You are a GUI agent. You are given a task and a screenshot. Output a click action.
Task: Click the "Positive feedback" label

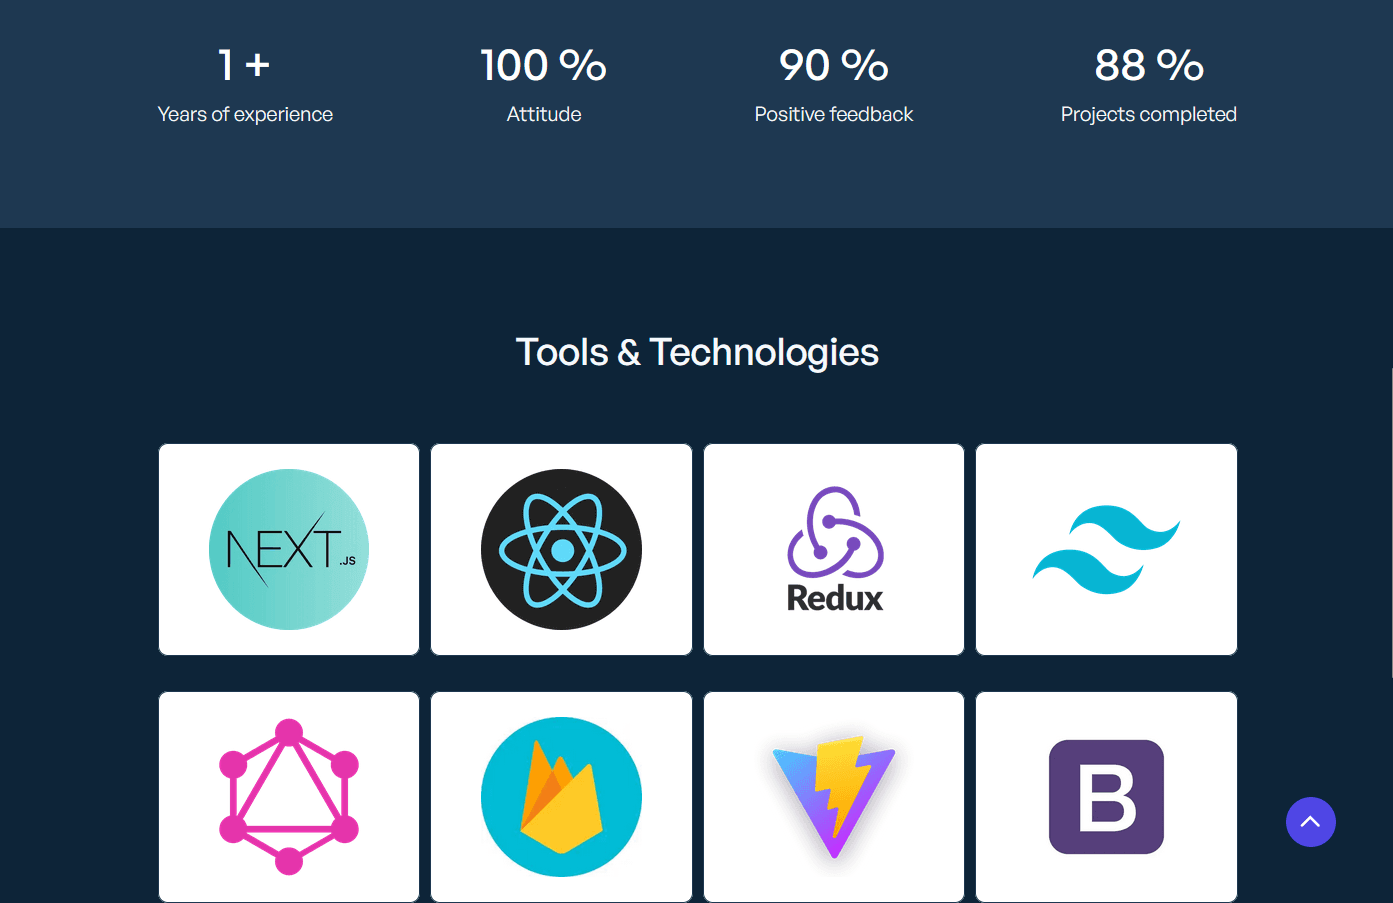point(834,114)
